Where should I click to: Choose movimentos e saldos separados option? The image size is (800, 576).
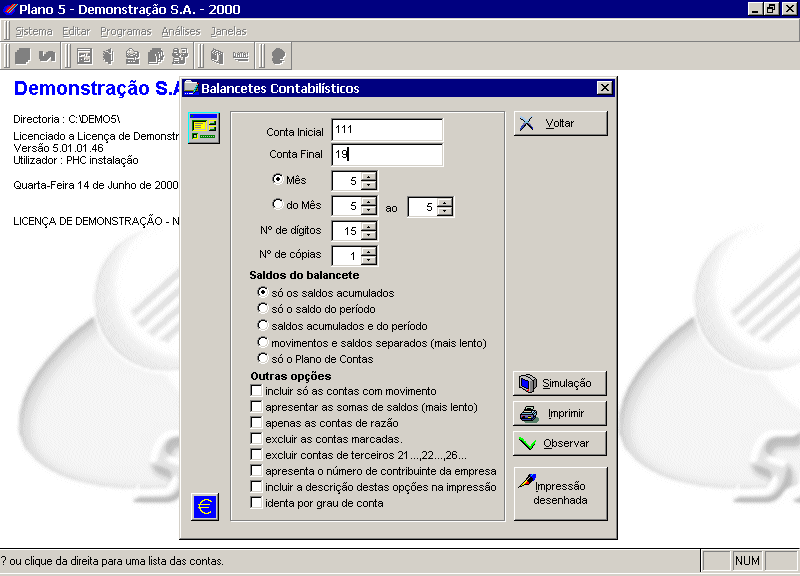click(x=263, y=342)
